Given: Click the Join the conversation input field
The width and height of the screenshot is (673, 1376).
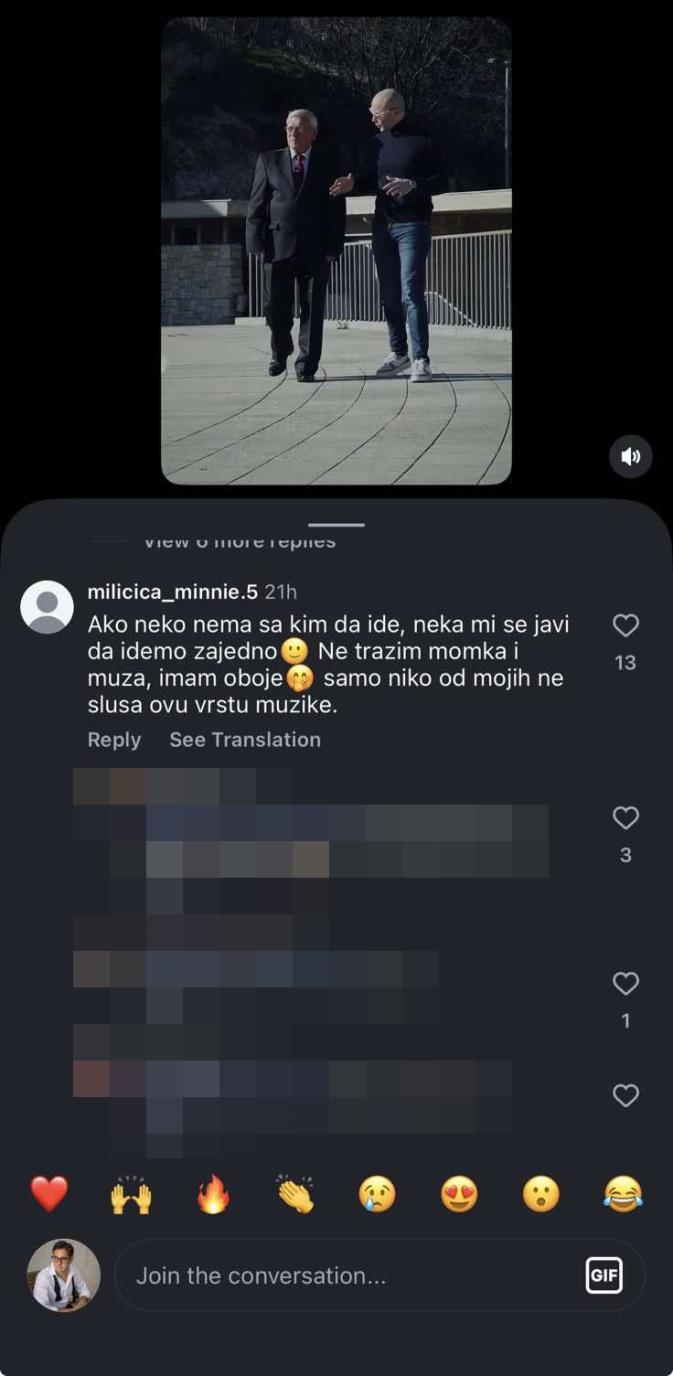Looking at the screenshot, I should tap(340, 1276).
